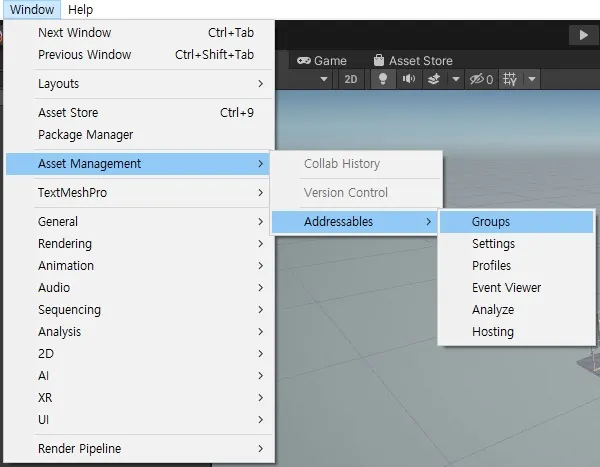Open Addressables Groups window
The image size is (600, 467).
tap(517, 222)
